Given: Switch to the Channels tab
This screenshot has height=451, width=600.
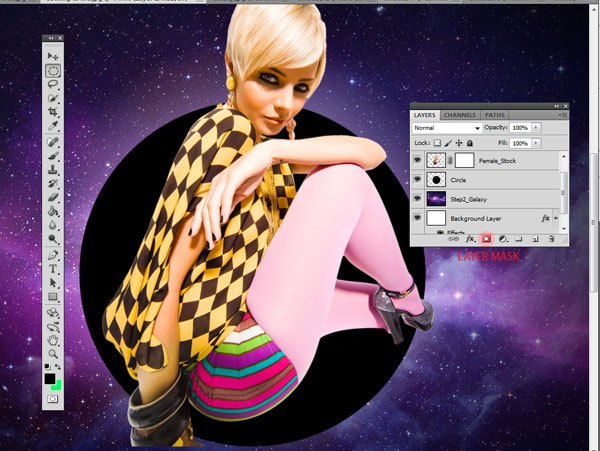Looking at the screenshot, I should (x=460, y=115).
